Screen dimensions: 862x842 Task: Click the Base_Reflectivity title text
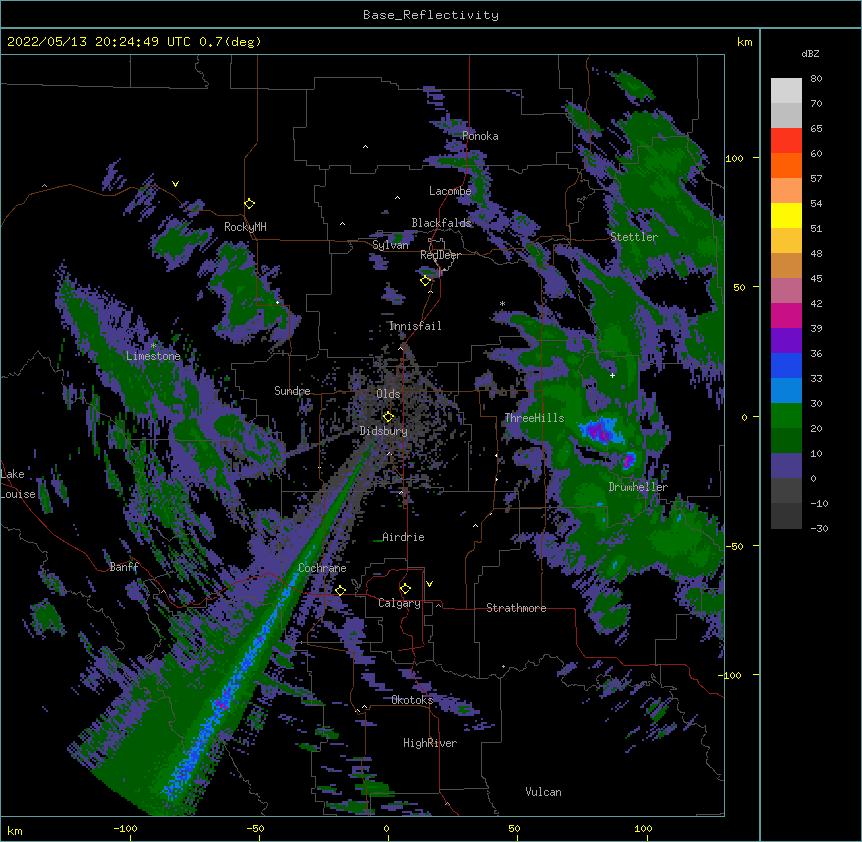pos(430,15)
